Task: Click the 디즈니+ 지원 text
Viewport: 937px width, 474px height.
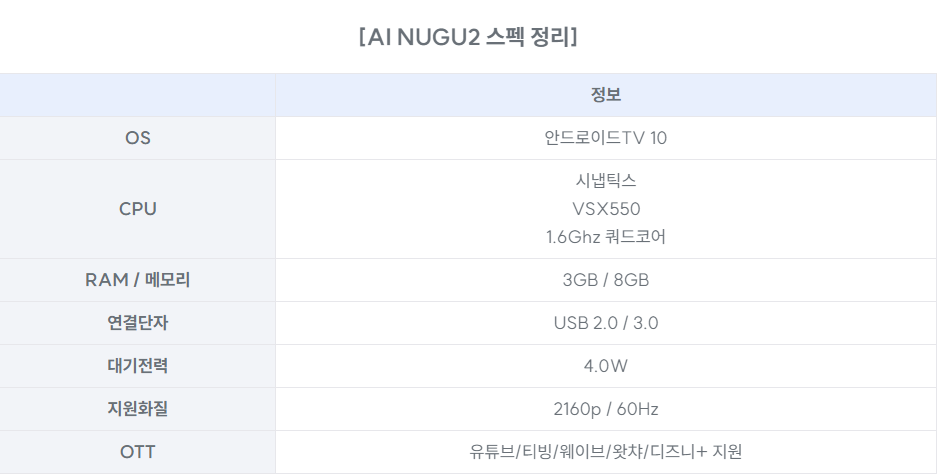Action: coord(696,452)
